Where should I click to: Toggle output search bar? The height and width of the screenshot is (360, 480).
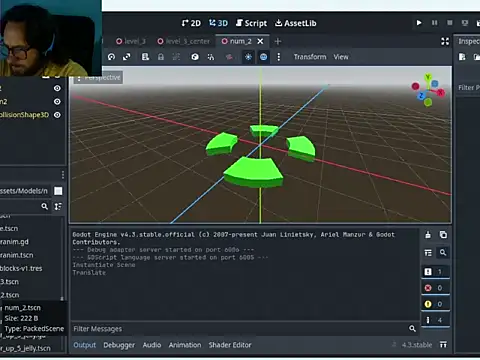tap(443, 253)
